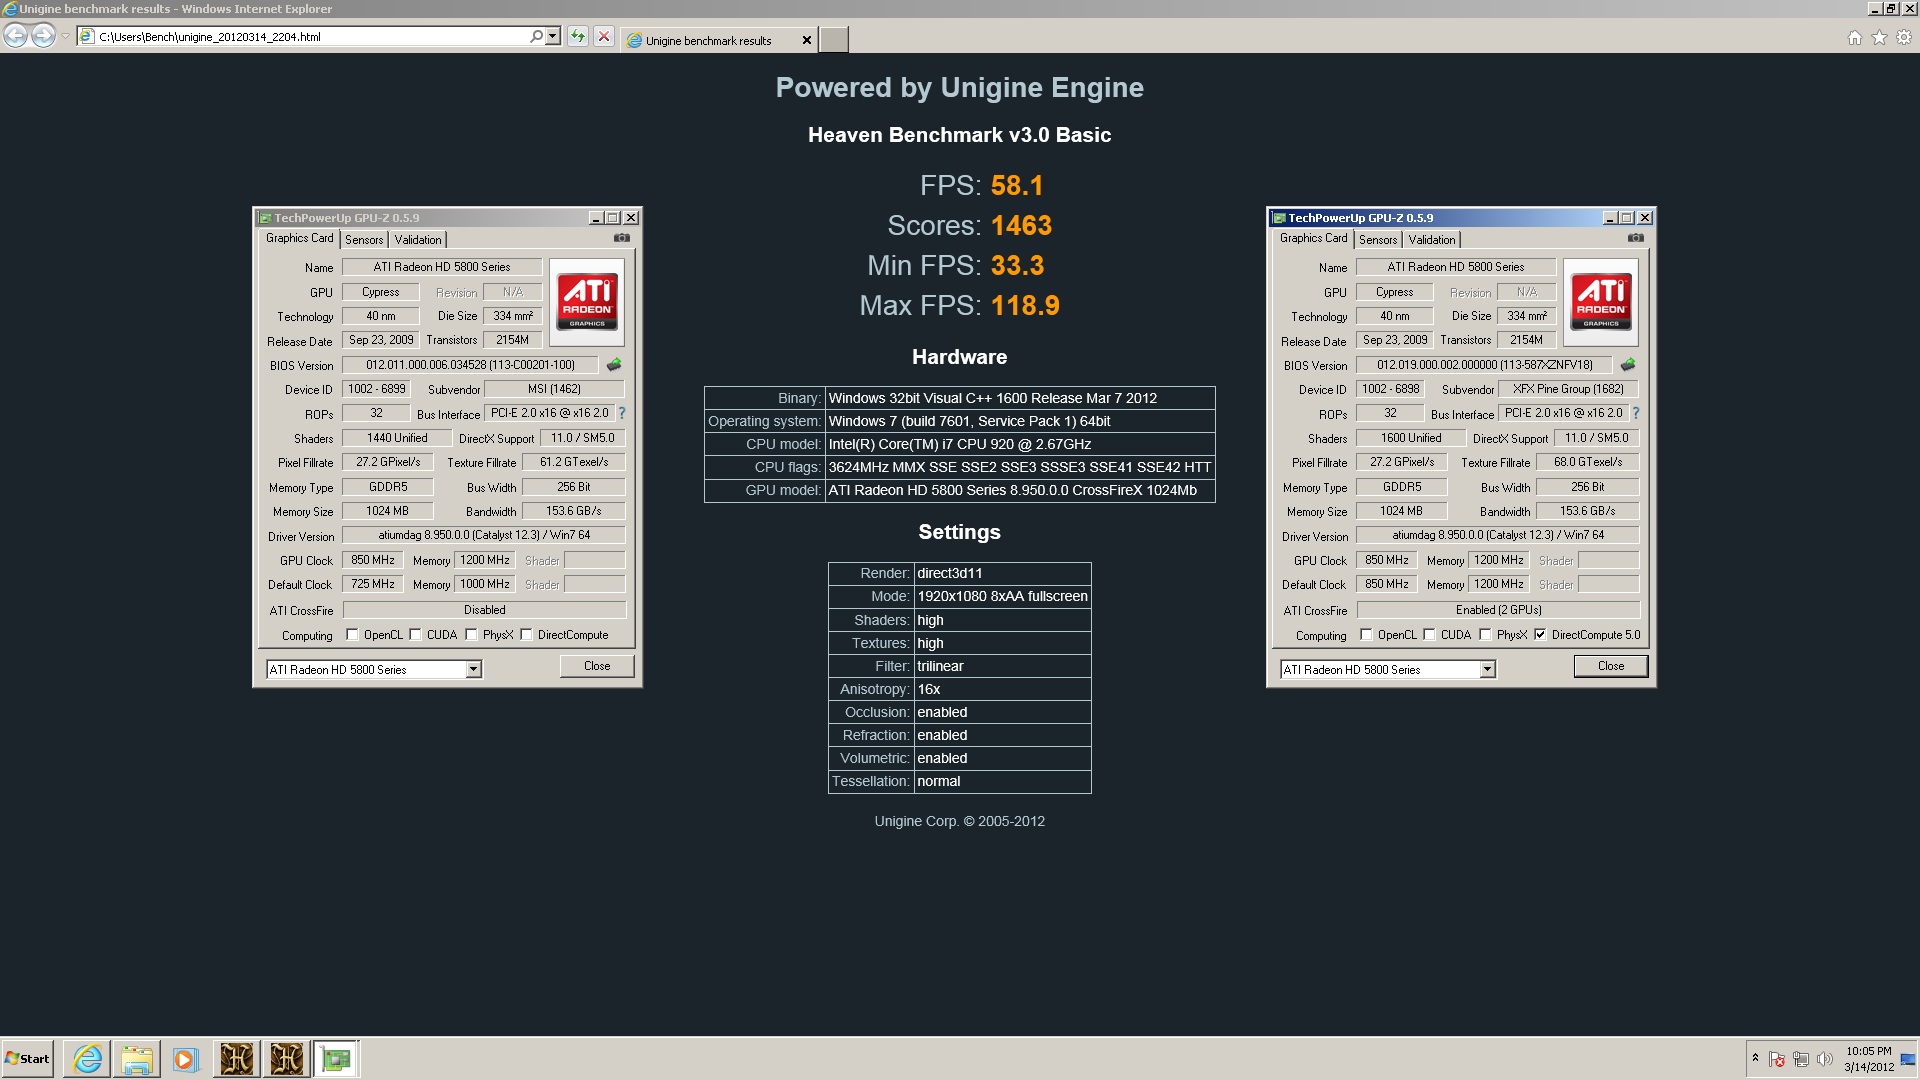Open Windows Media Player from the taskbar

click(x=185, y=1058)
